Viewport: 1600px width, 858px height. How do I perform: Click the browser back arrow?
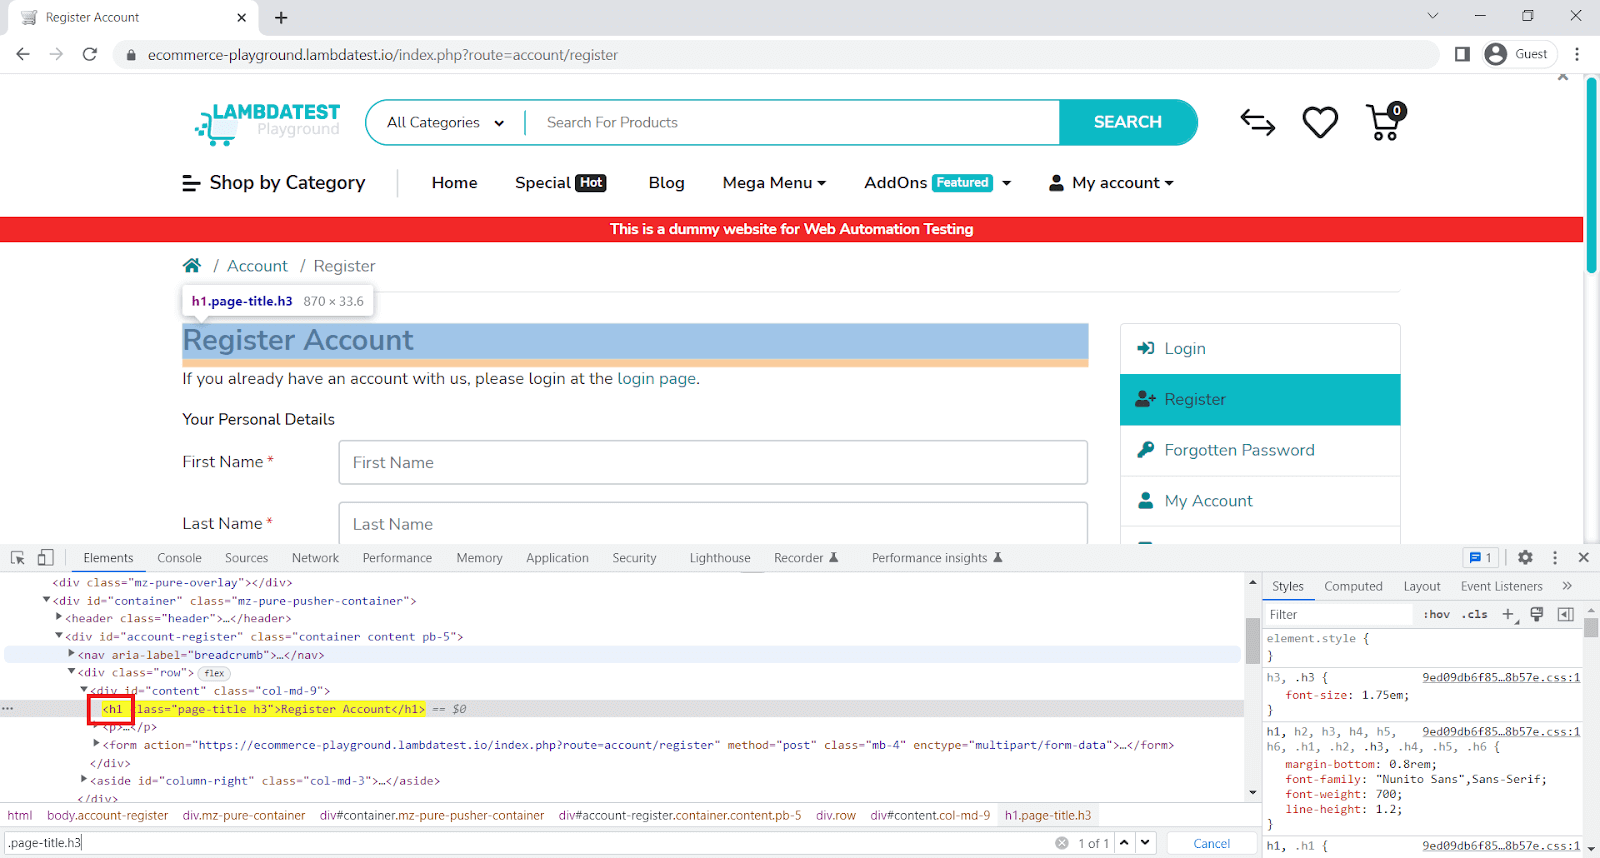click(x=23, y=54)
